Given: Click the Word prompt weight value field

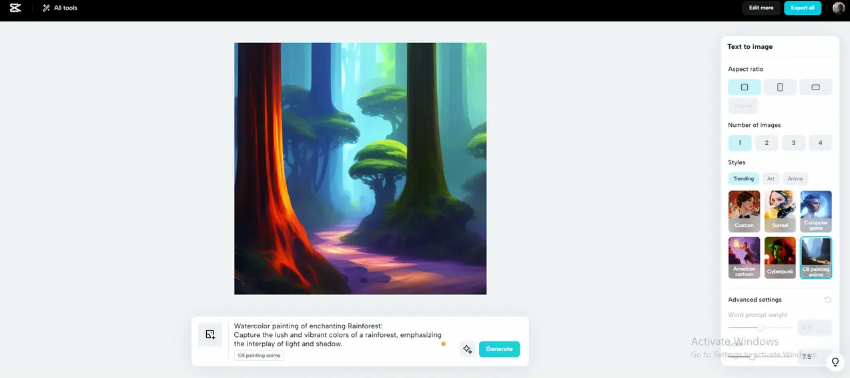Looking at the screenshot, I should [814, 328].
